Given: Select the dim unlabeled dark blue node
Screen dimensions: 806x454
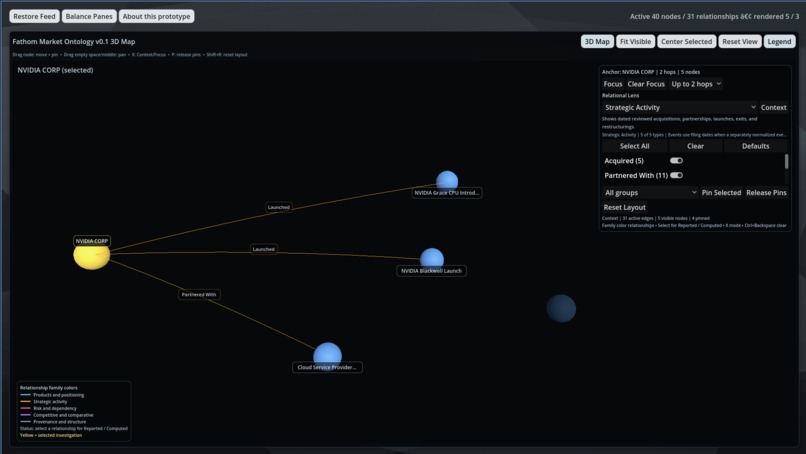Looking at the screenshot, I should click(561, 308).
